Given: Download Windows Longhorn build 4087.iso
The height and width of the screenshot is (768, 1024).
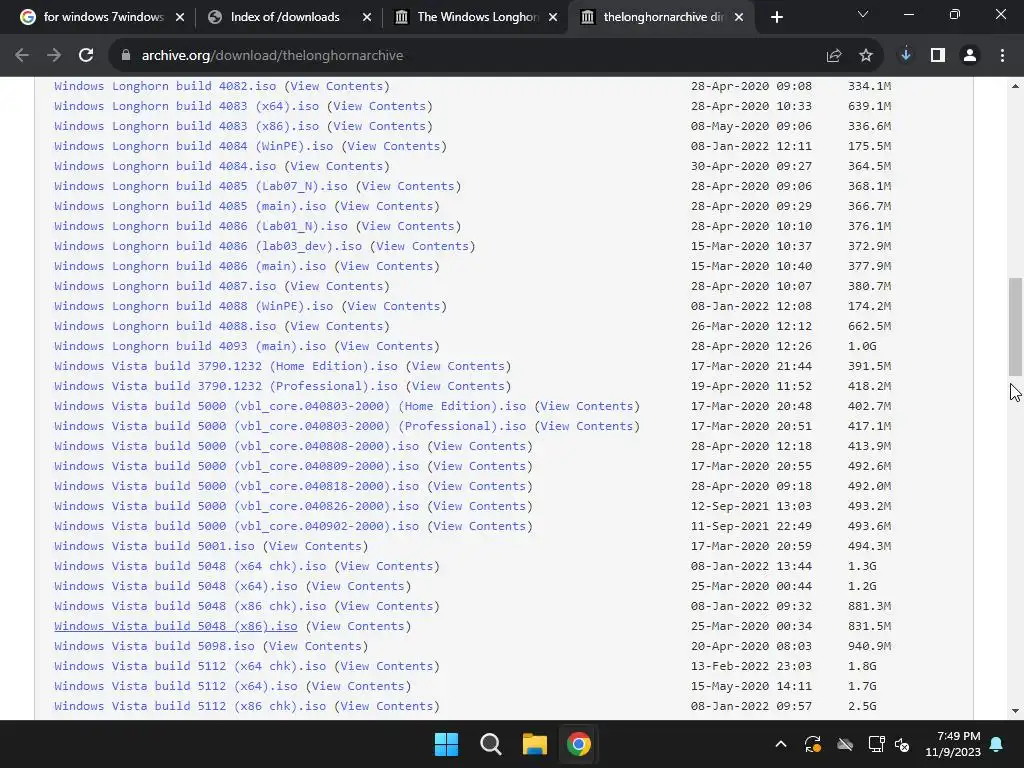Looking at the screenshot, I should click(x=165, y=286).
